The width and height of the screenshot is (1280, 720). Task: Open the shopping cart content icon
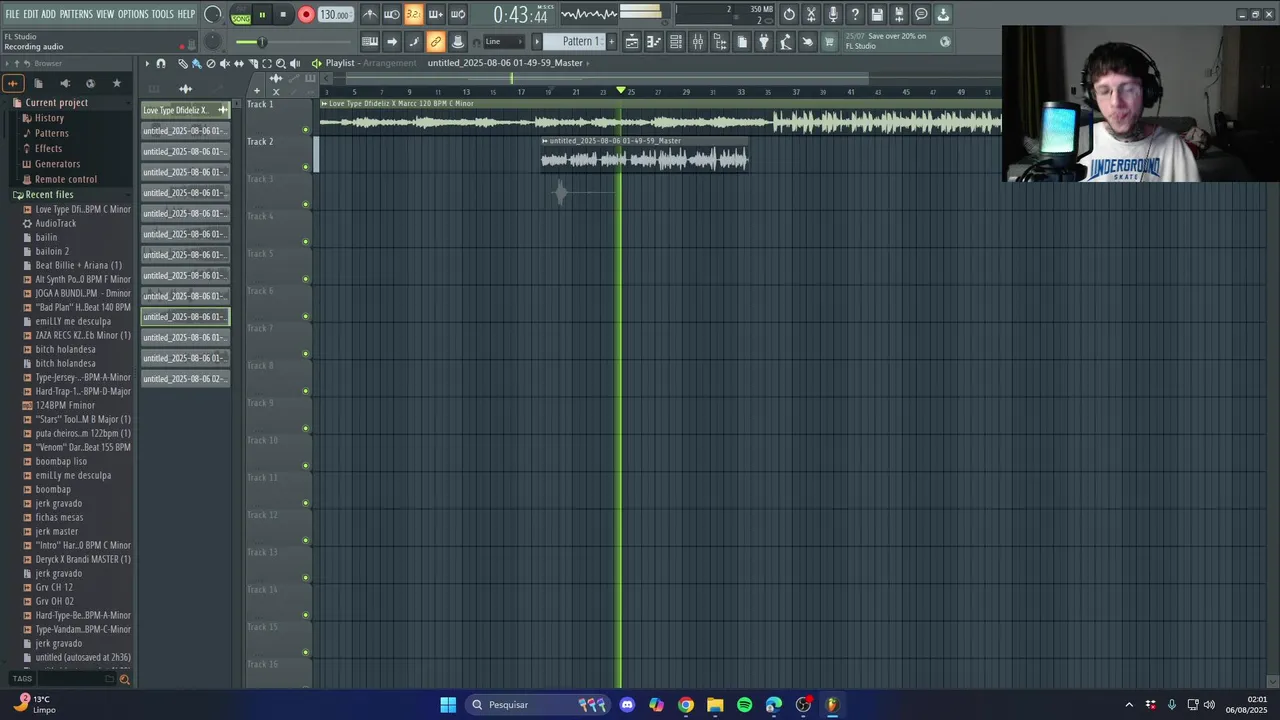pyautogui.click(x=830, y=42)
